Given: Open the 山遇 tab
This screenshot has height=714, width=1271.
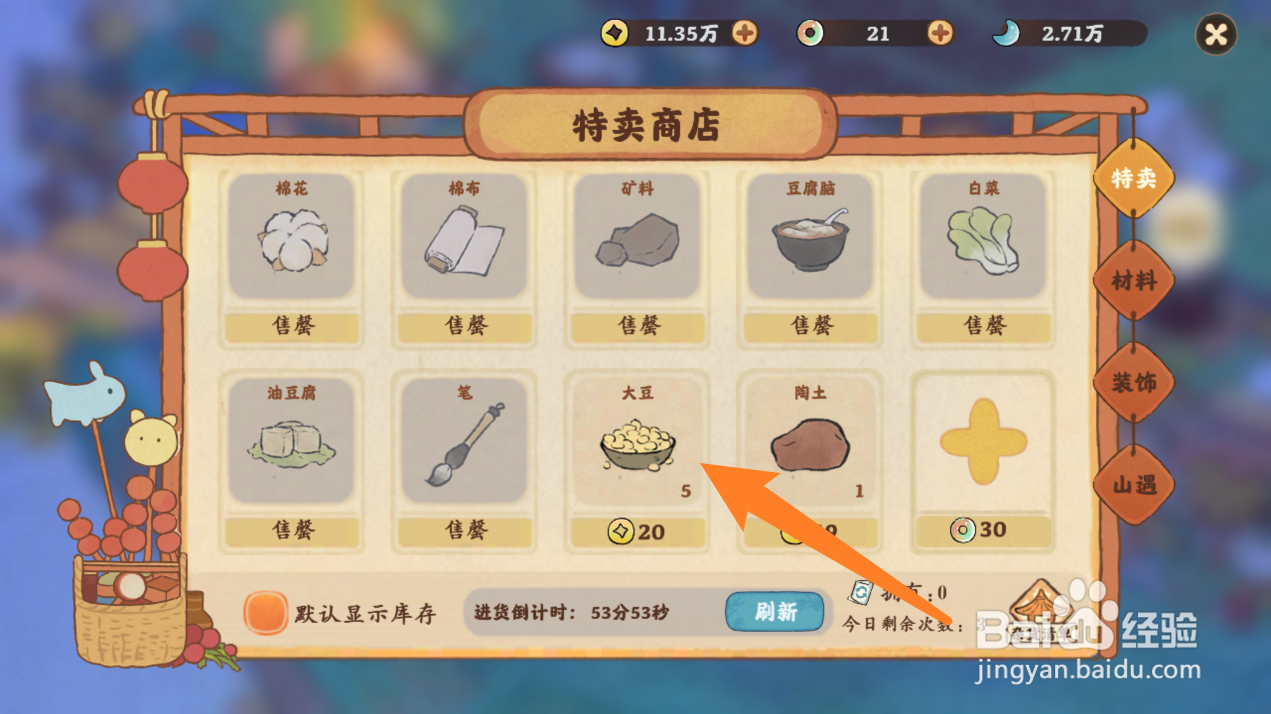Looking at the screenshot, I should (x=1133, y=485).
